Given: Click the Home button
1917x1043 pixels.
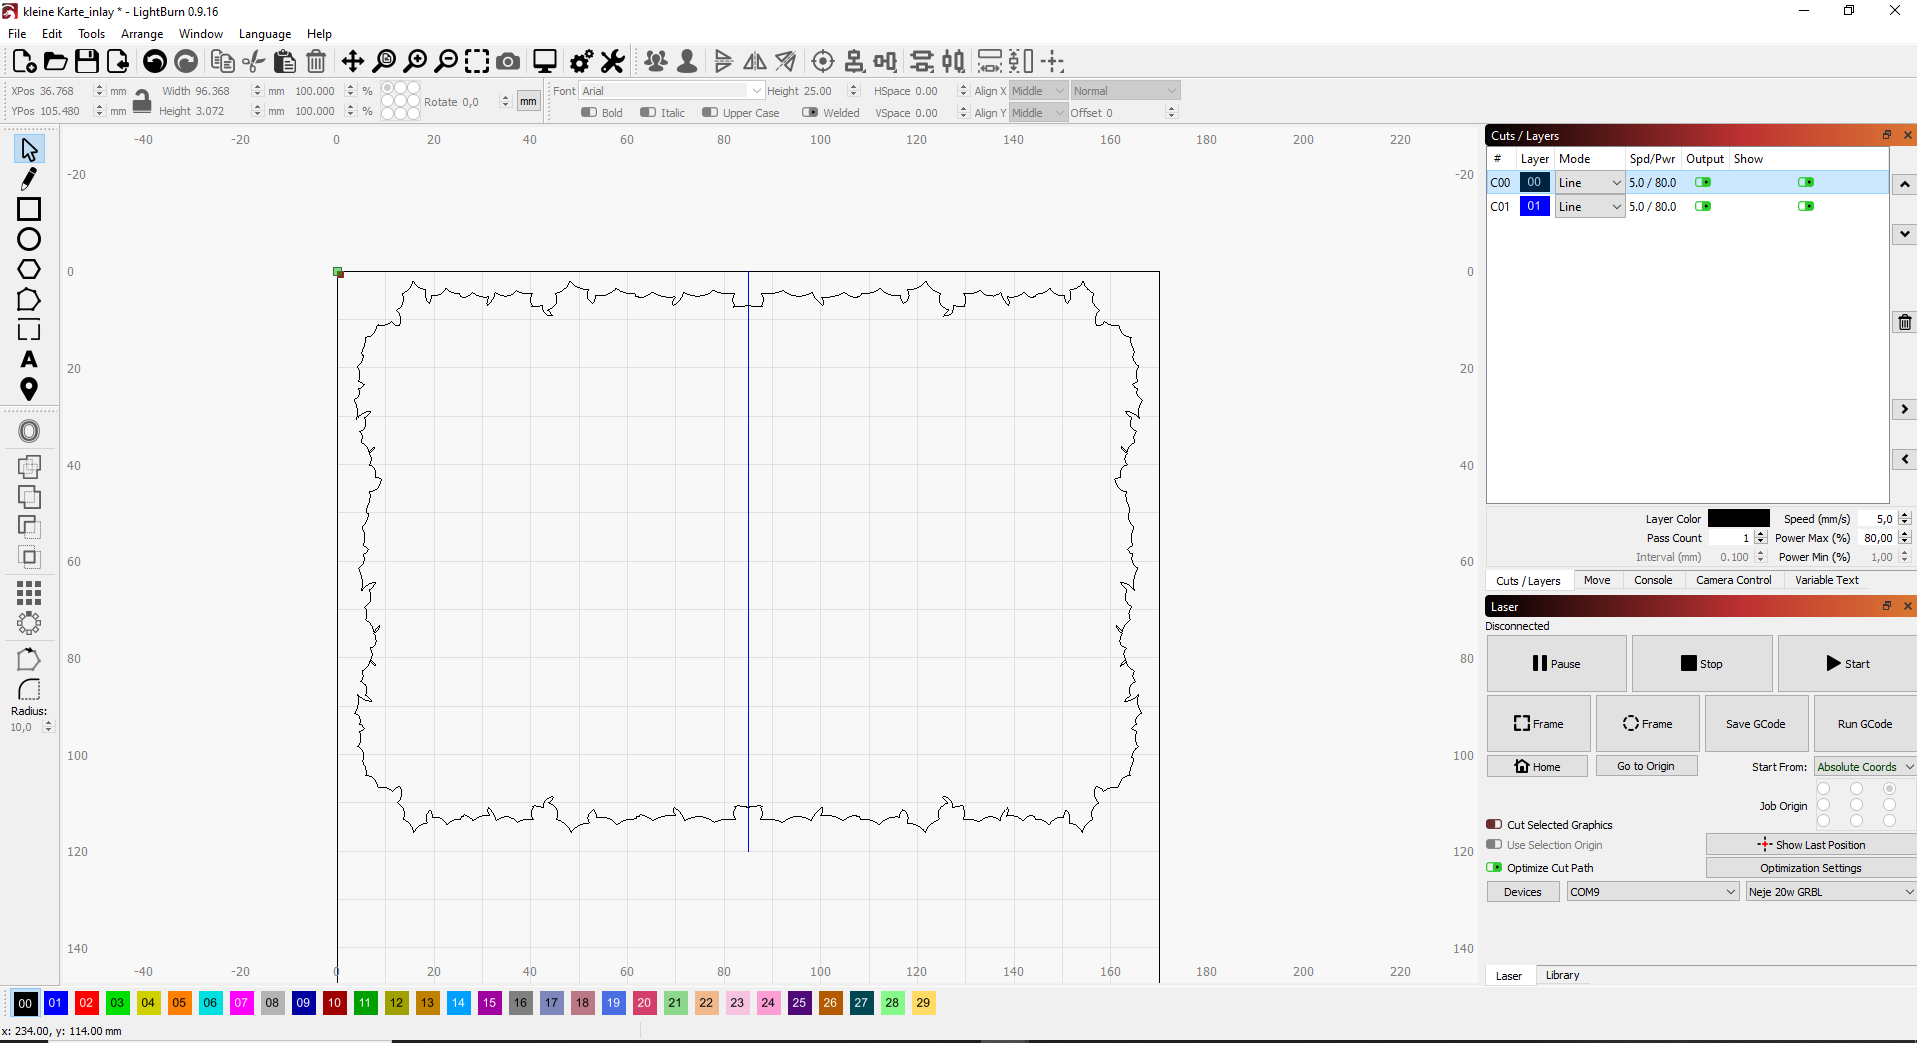Looking at the screenshot, I should 1537,767.
